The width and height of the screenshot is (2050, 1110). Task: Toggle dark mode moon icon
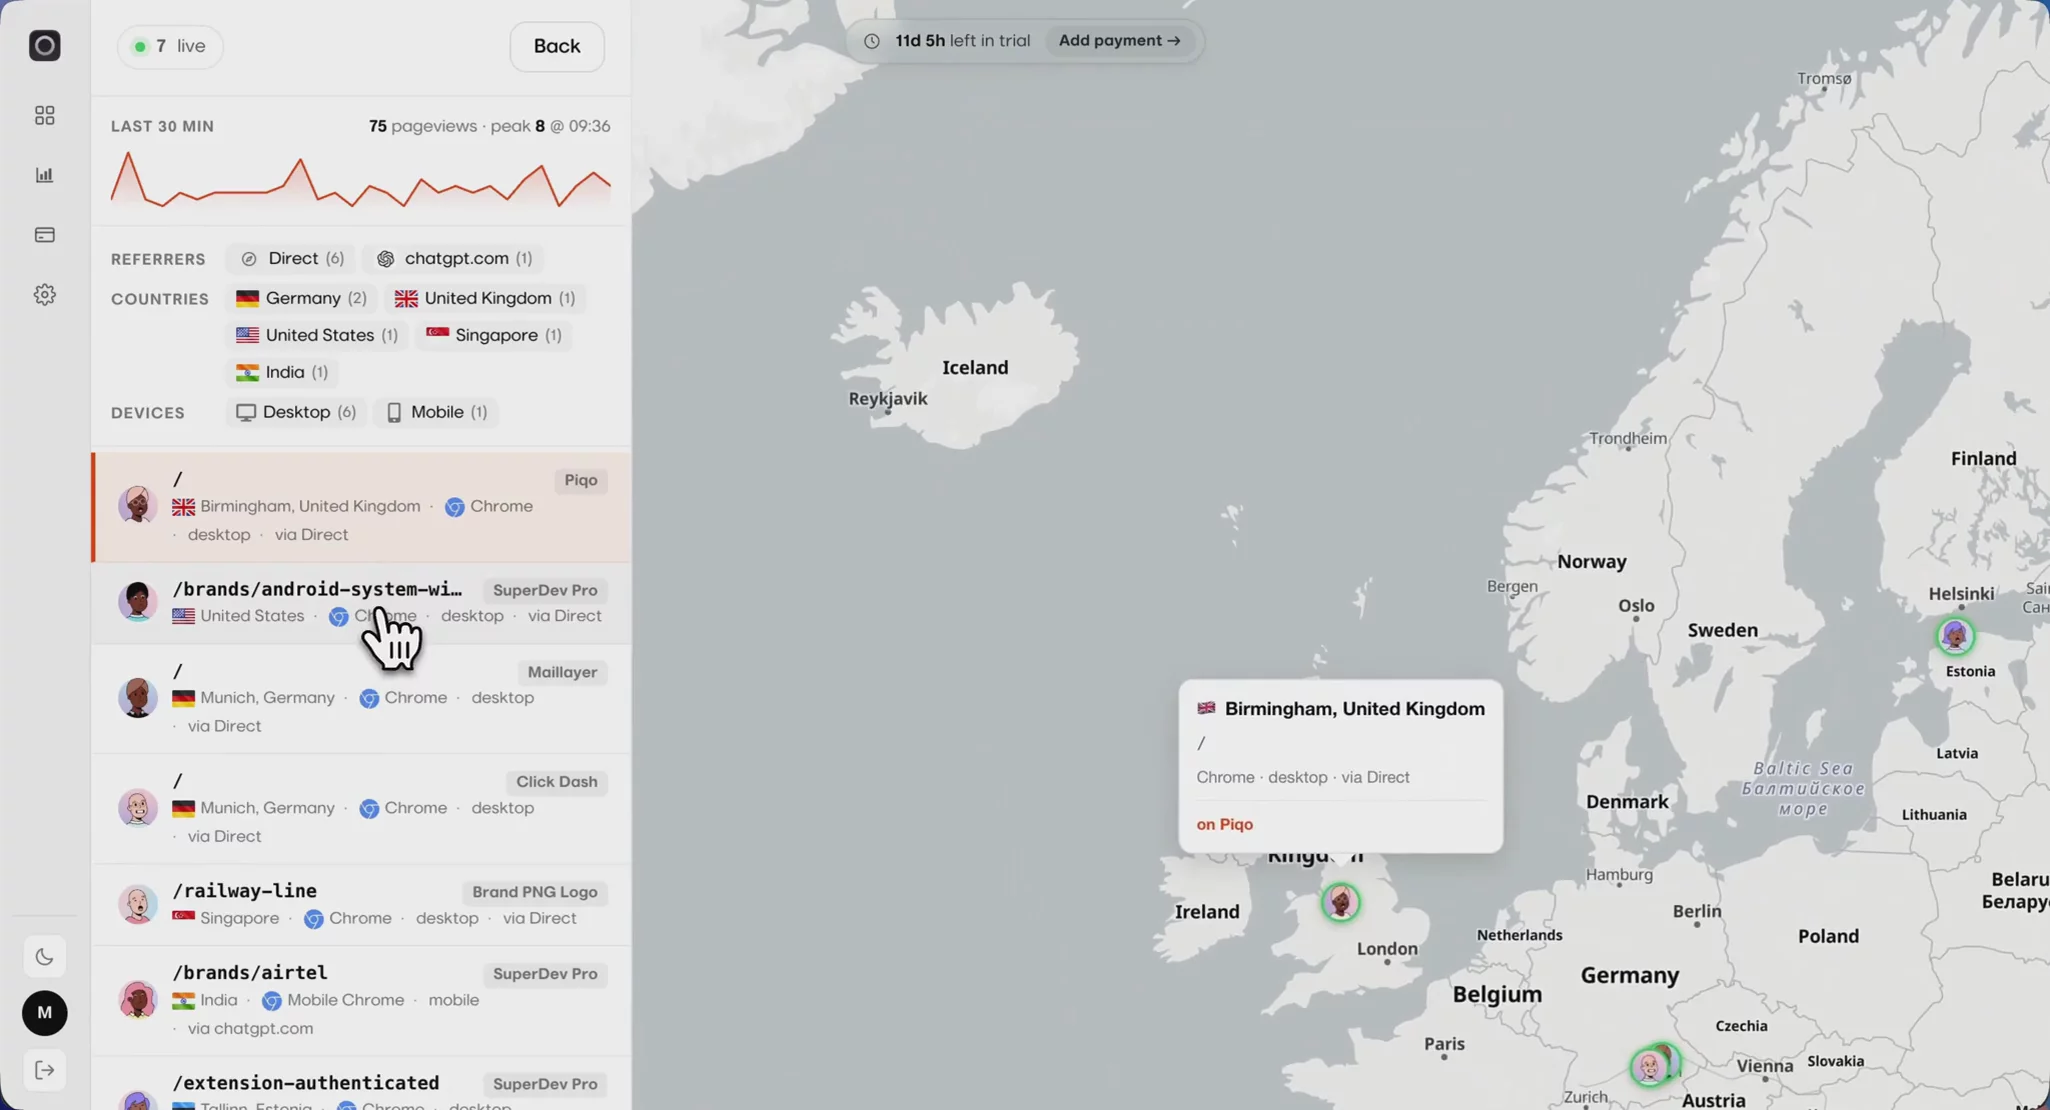coord(44,957)
